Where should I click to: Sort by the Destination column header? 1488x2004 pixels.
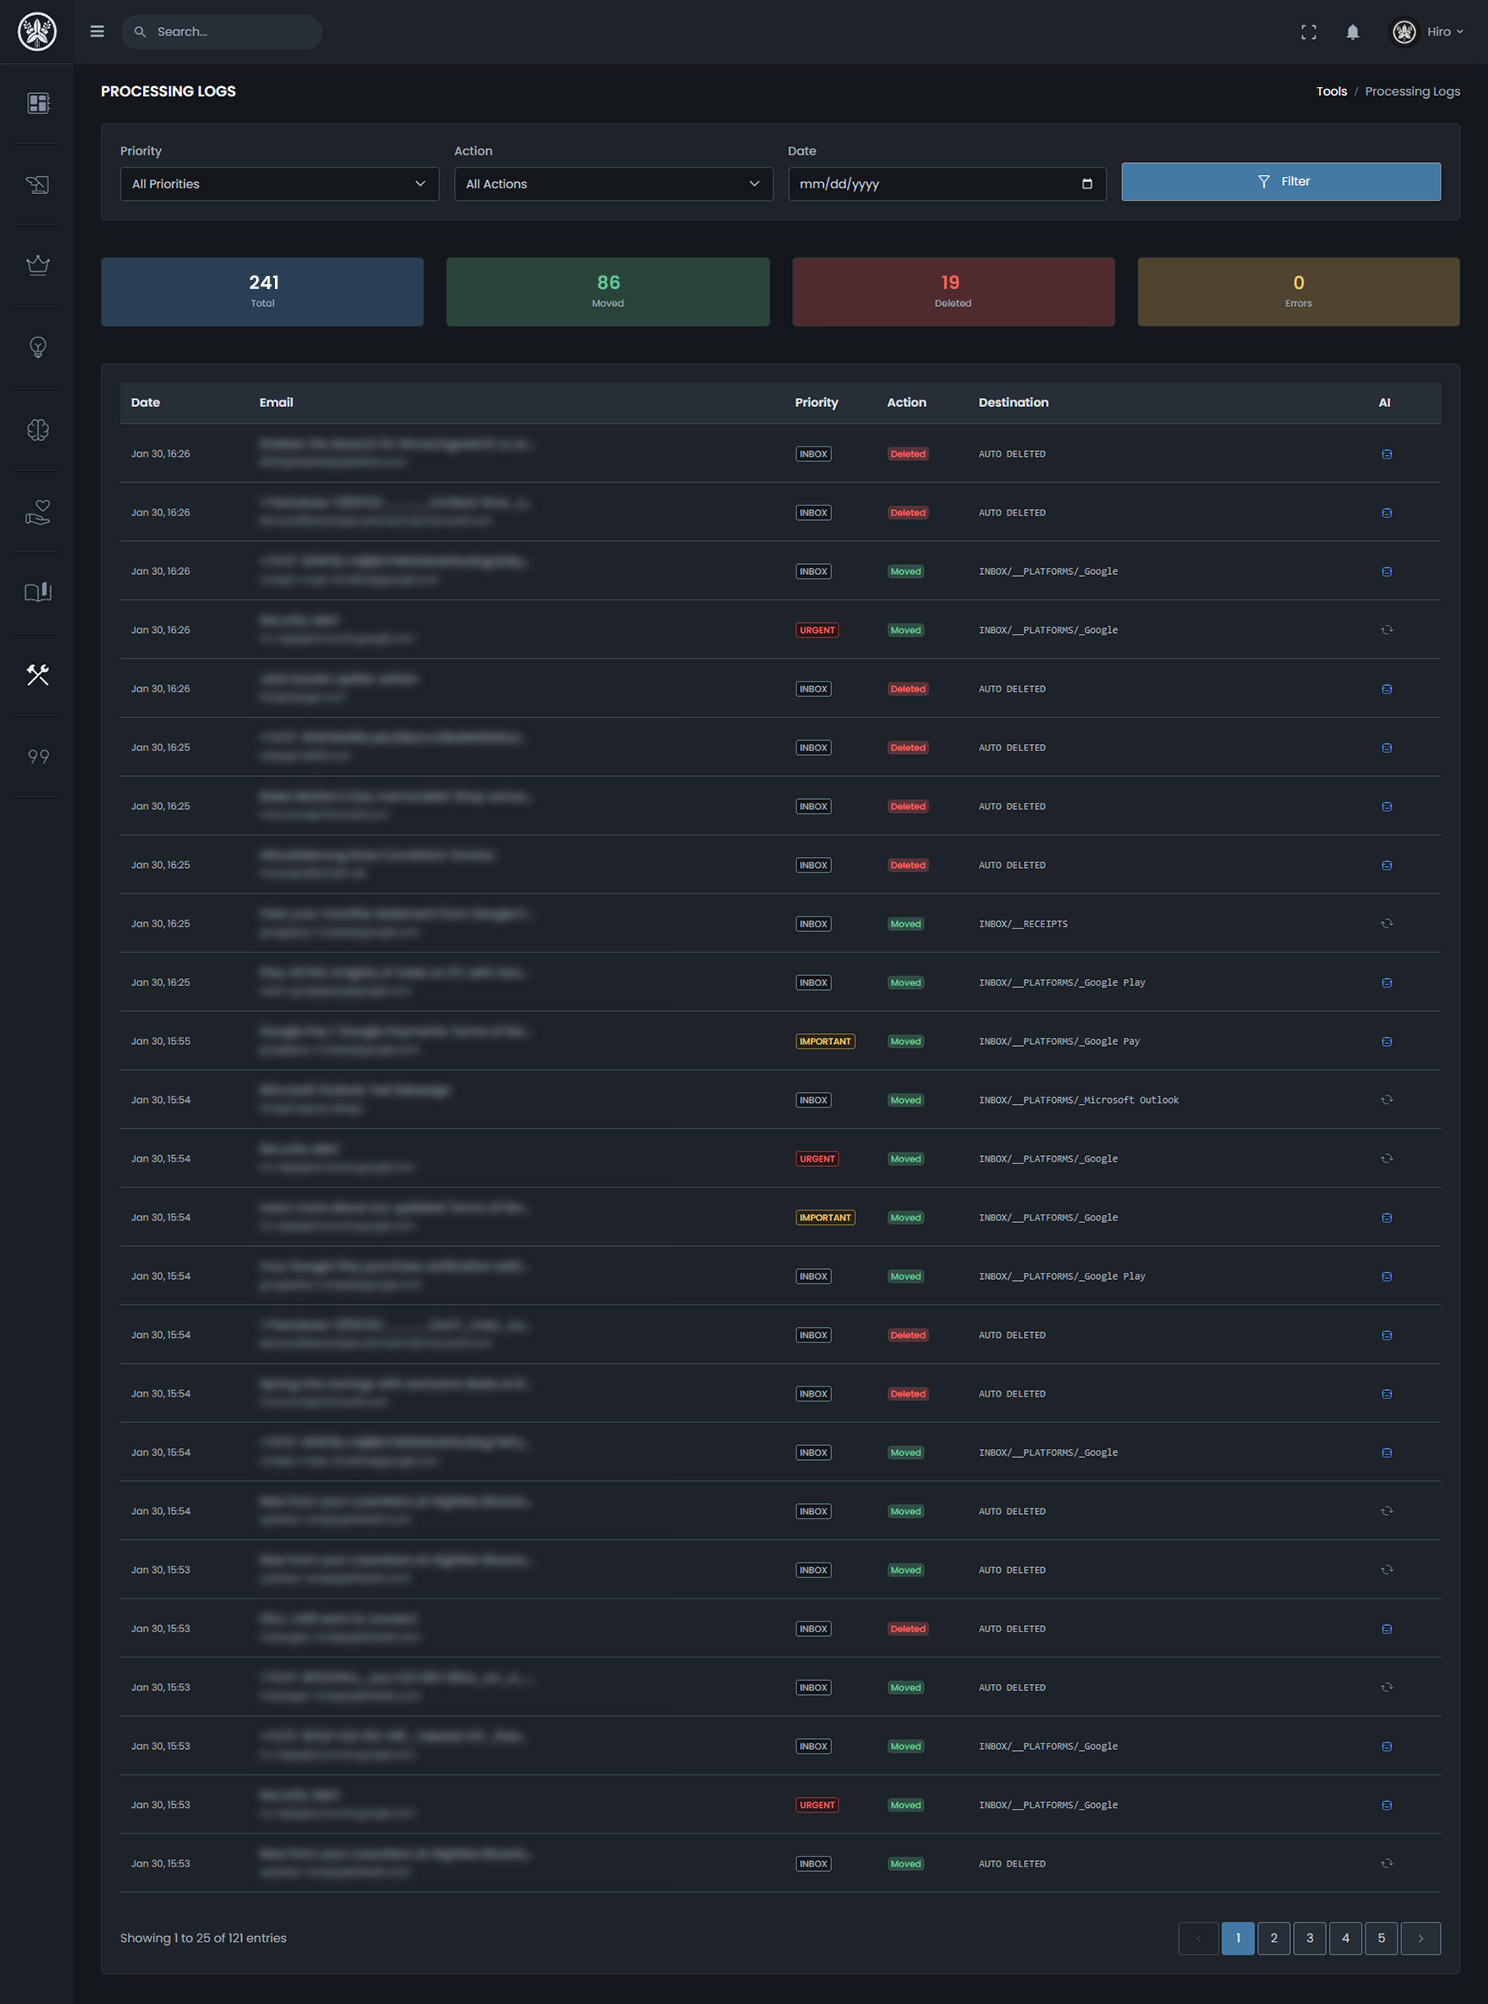pos(1013,402)
